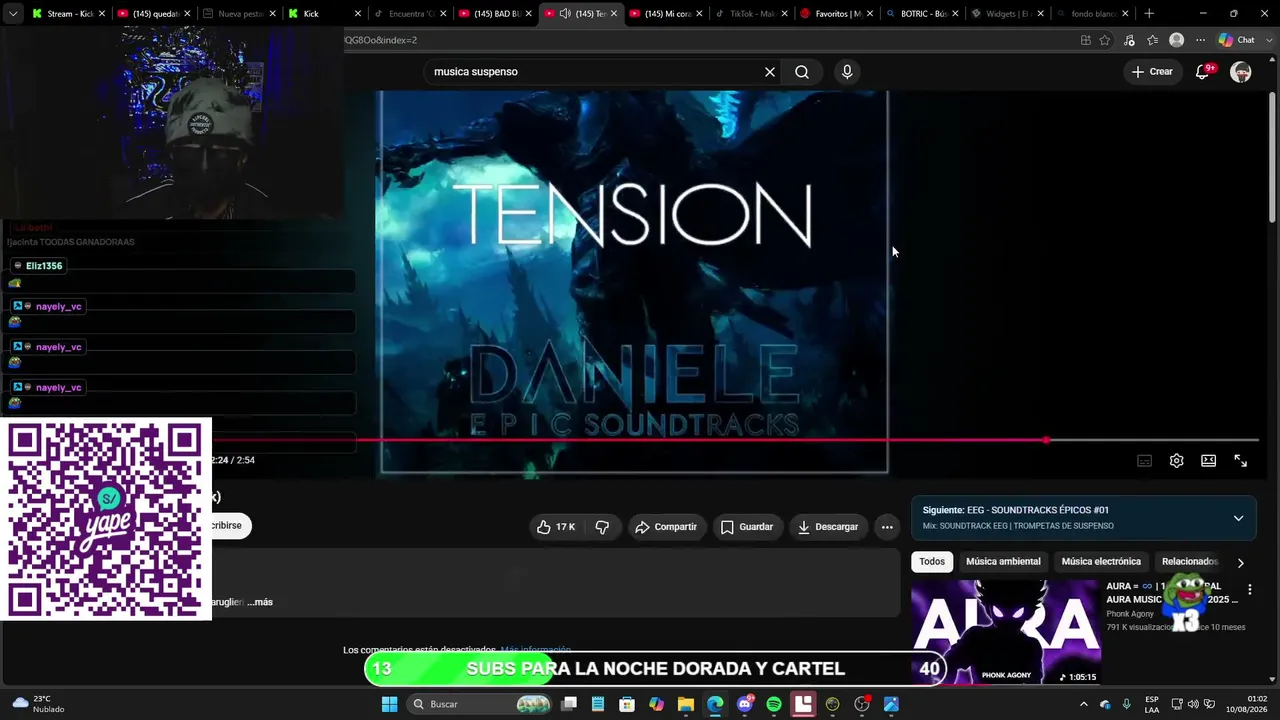Show more filter chips with right arrow
Viewport: 1280px width, 720px height.
tap(1240, 562)
